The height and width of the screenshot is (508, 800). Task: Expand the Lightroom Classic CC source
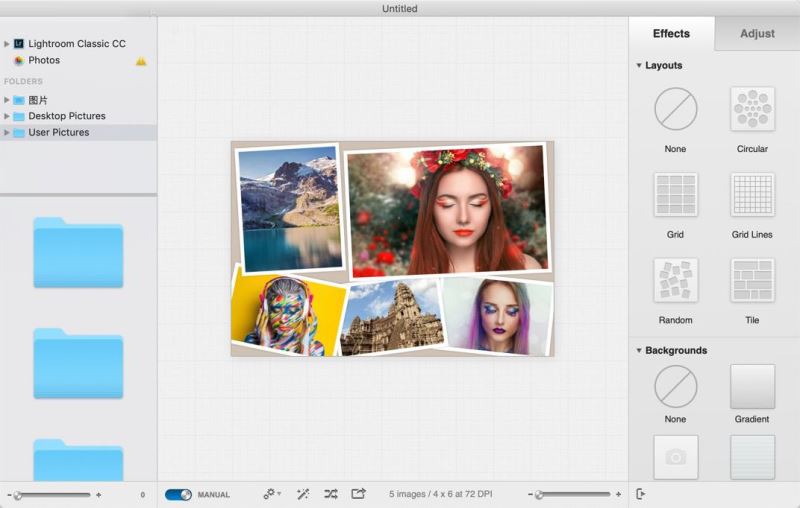(7, 44)
